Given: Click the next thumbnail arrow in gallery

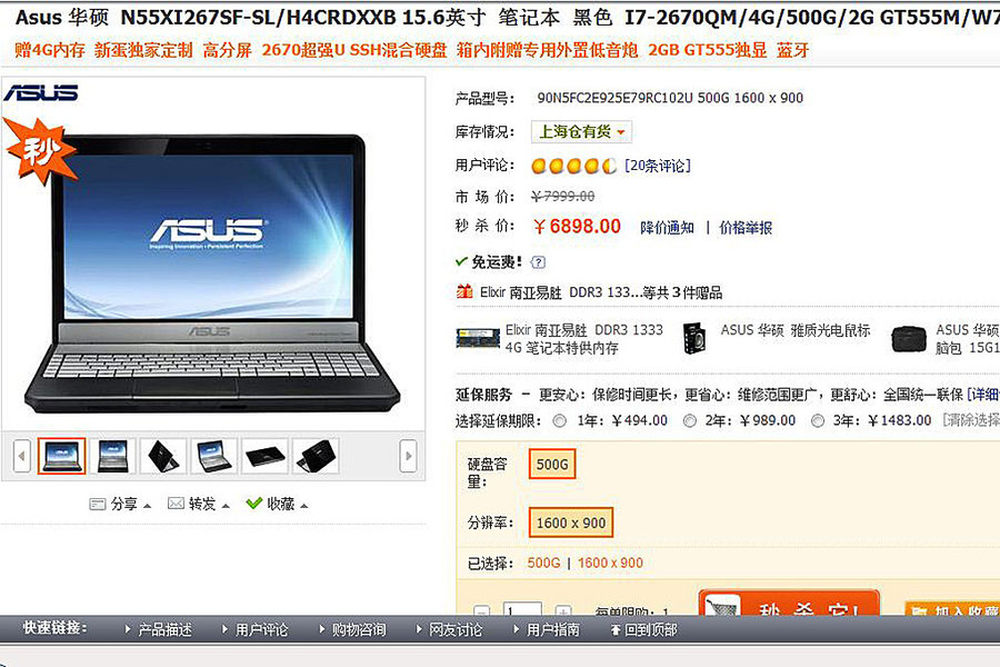Looking at the screenshot, I should 408,456.
